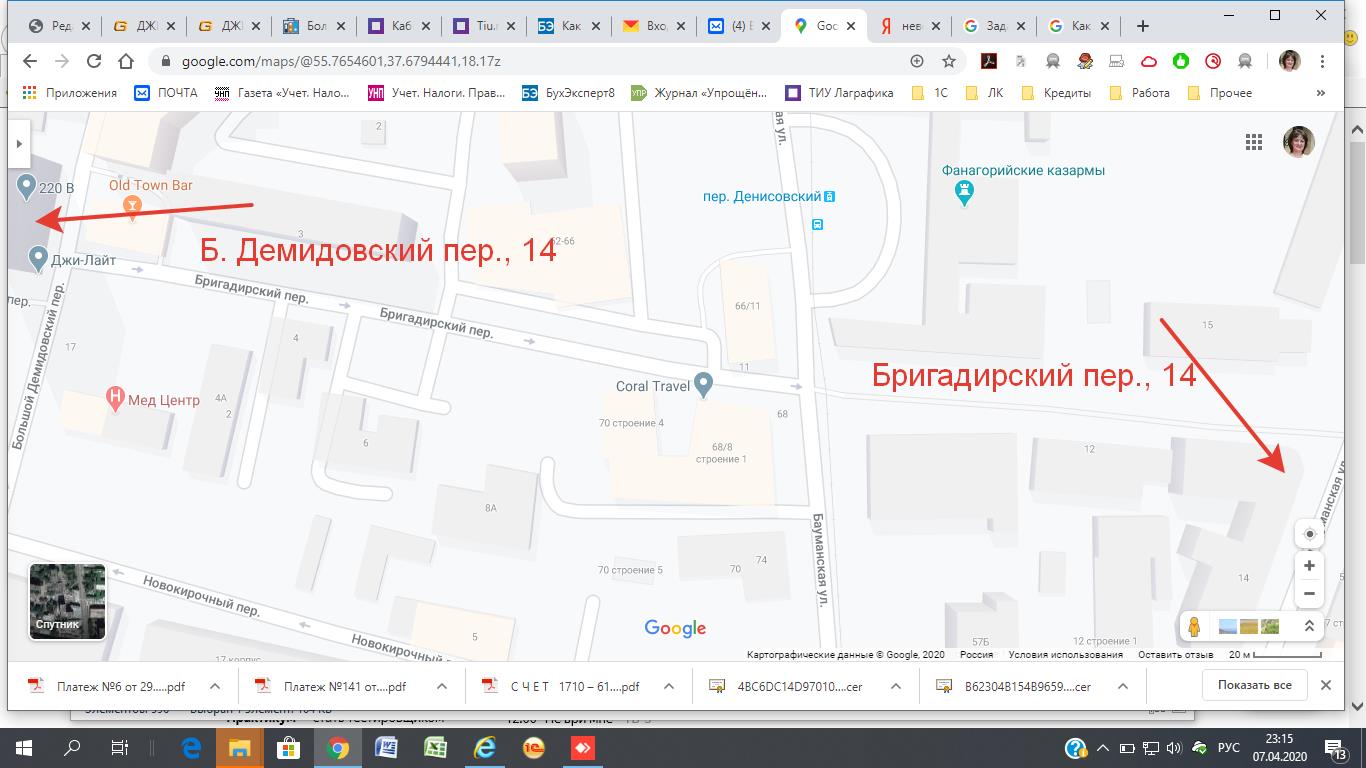Screen dimensions: 1366x768
Task: Show my current location on the map
Action: click(x=1309, y=534)
